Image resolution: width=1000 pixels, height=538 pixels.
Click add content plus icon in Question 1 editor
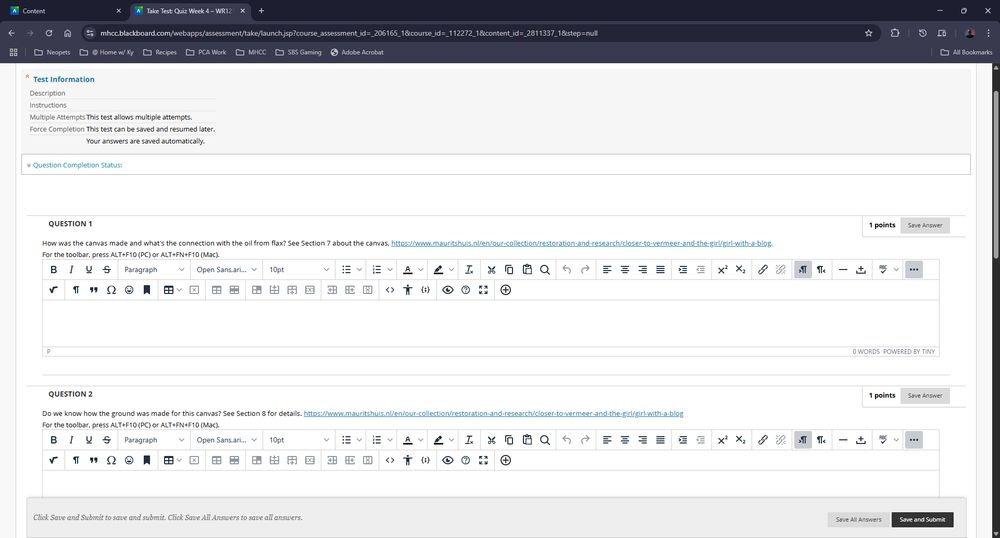[506, 290]
